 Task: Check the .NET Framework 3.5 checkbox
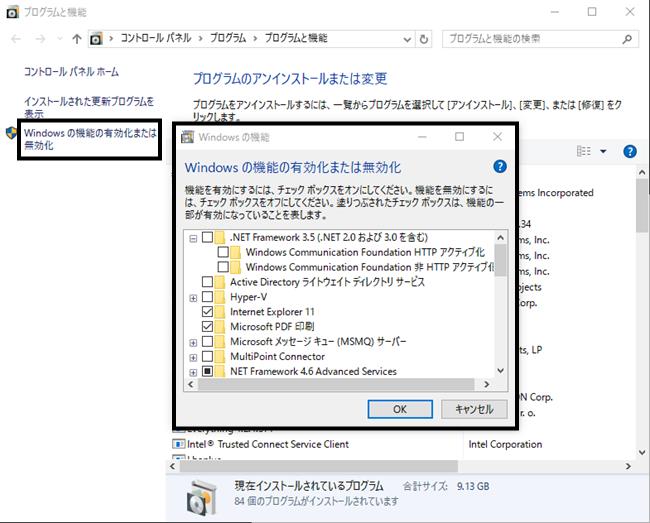pyautogui.click(x=207, y=237)
